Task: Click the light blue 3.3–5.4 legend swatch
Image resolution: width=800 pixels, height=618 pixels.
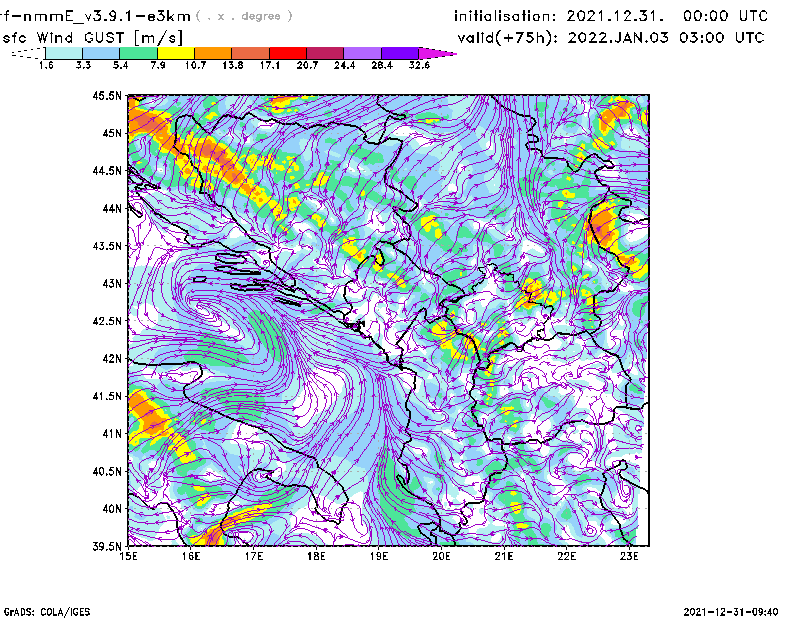Action: (101, 53)
